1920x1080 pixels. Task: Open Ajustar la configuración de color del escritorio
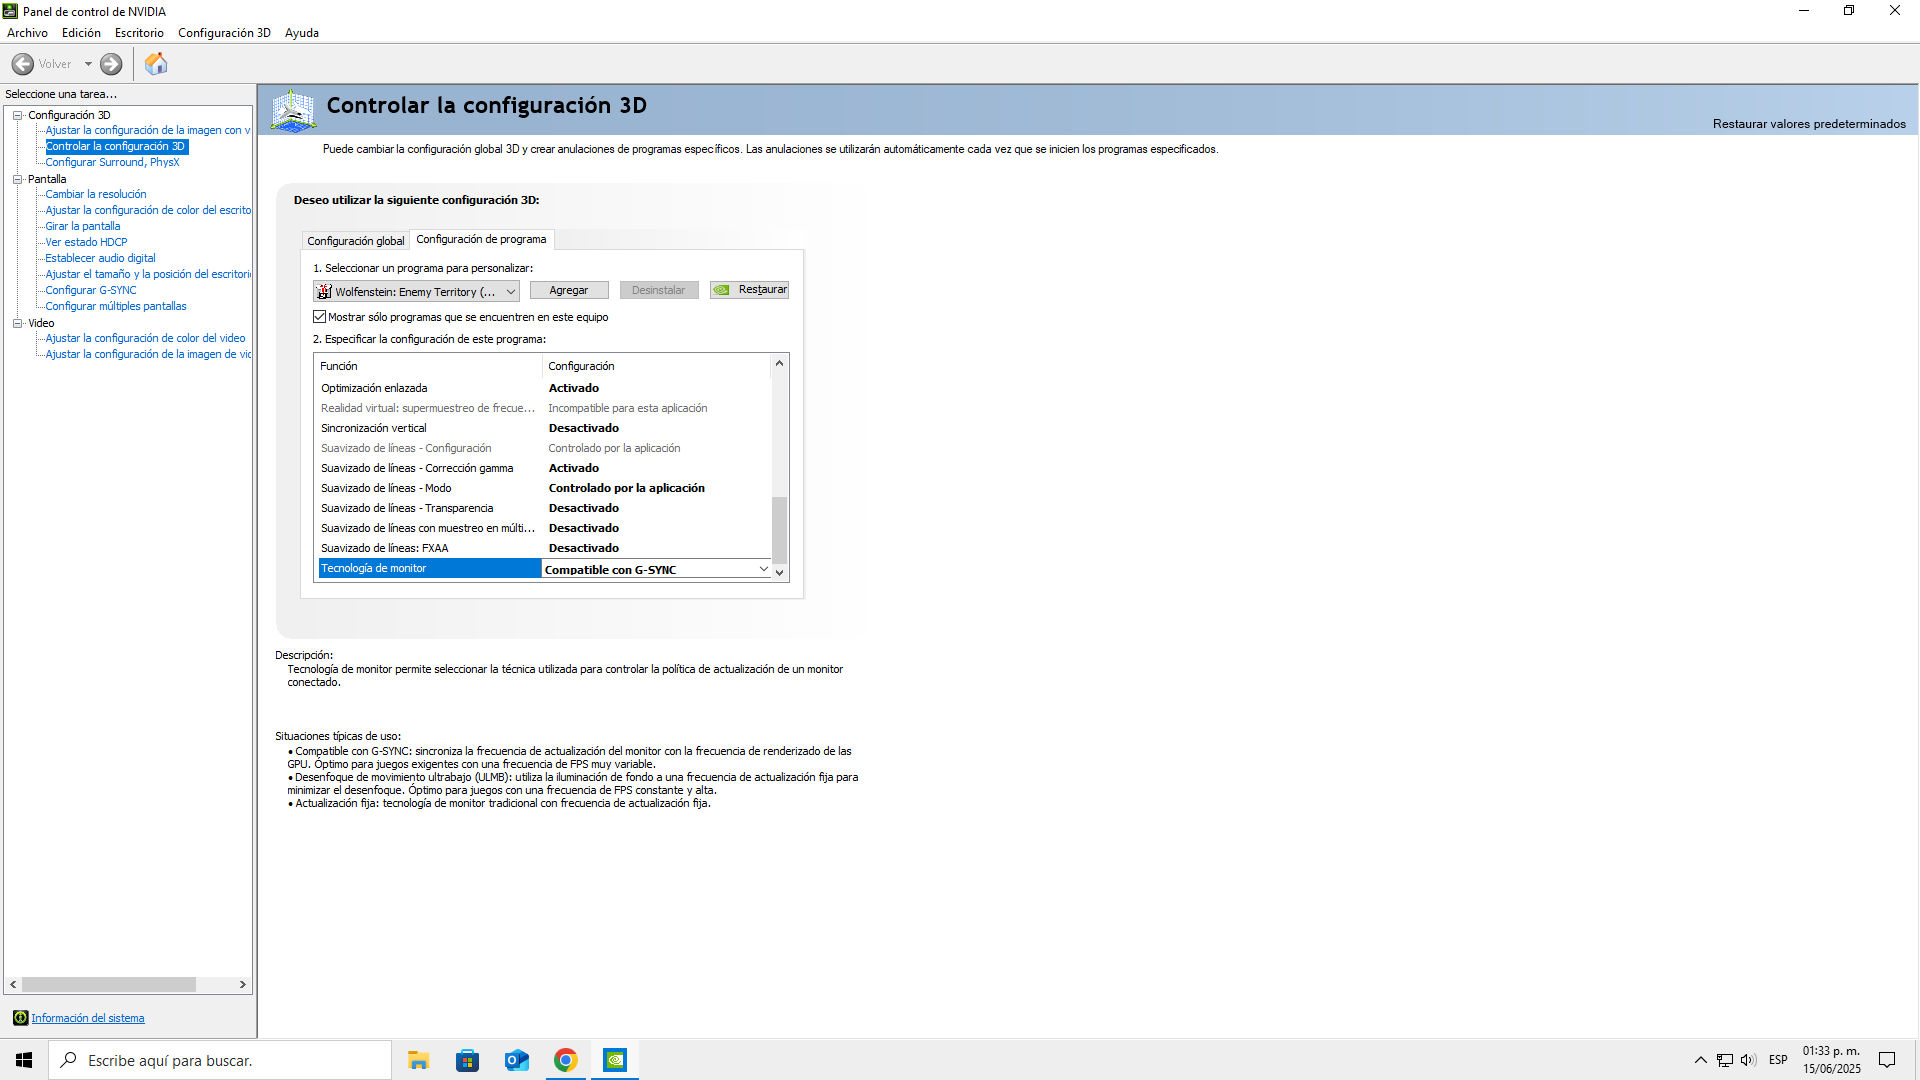click(148, 210)
